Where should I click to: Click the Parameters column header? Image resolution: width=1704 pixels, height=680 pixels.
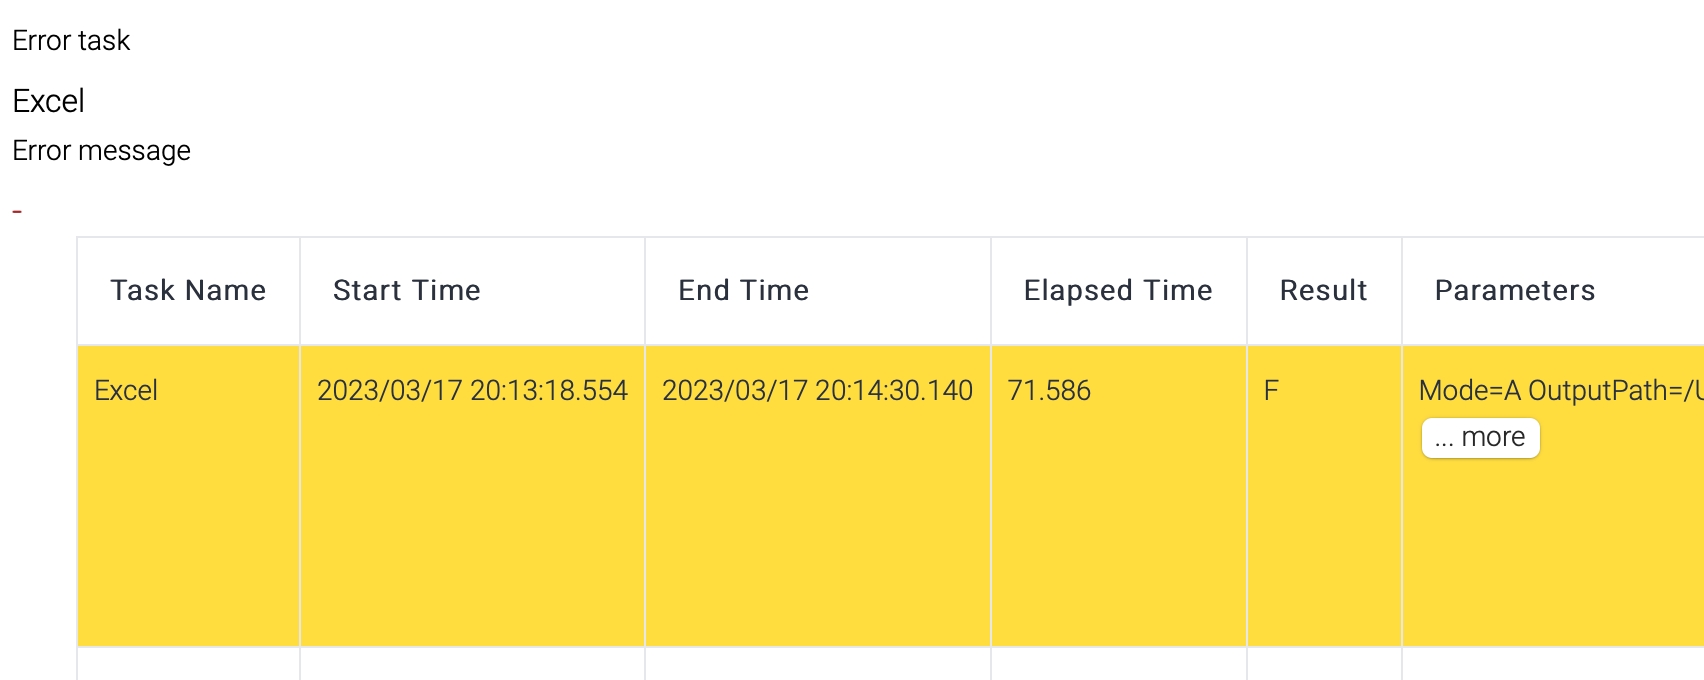1514,291
